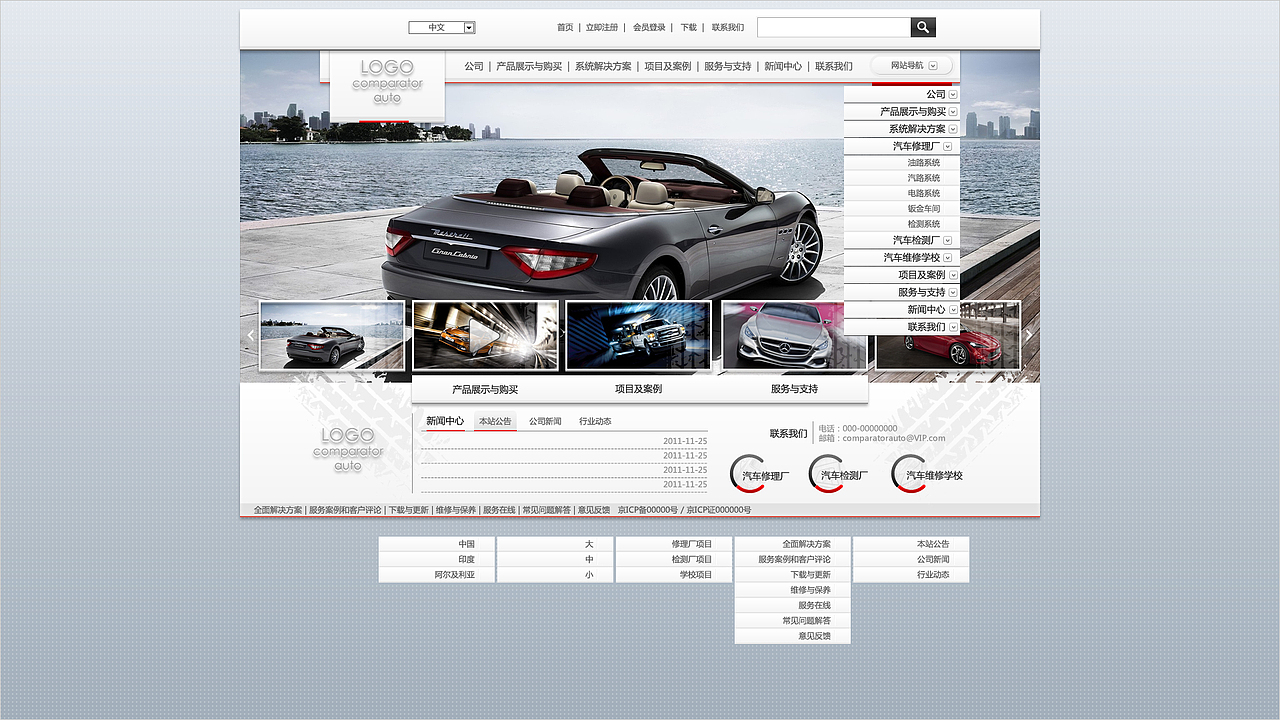Click the 汽车维修学校 circle icon

pyautogui.click(x=927, y=475)
